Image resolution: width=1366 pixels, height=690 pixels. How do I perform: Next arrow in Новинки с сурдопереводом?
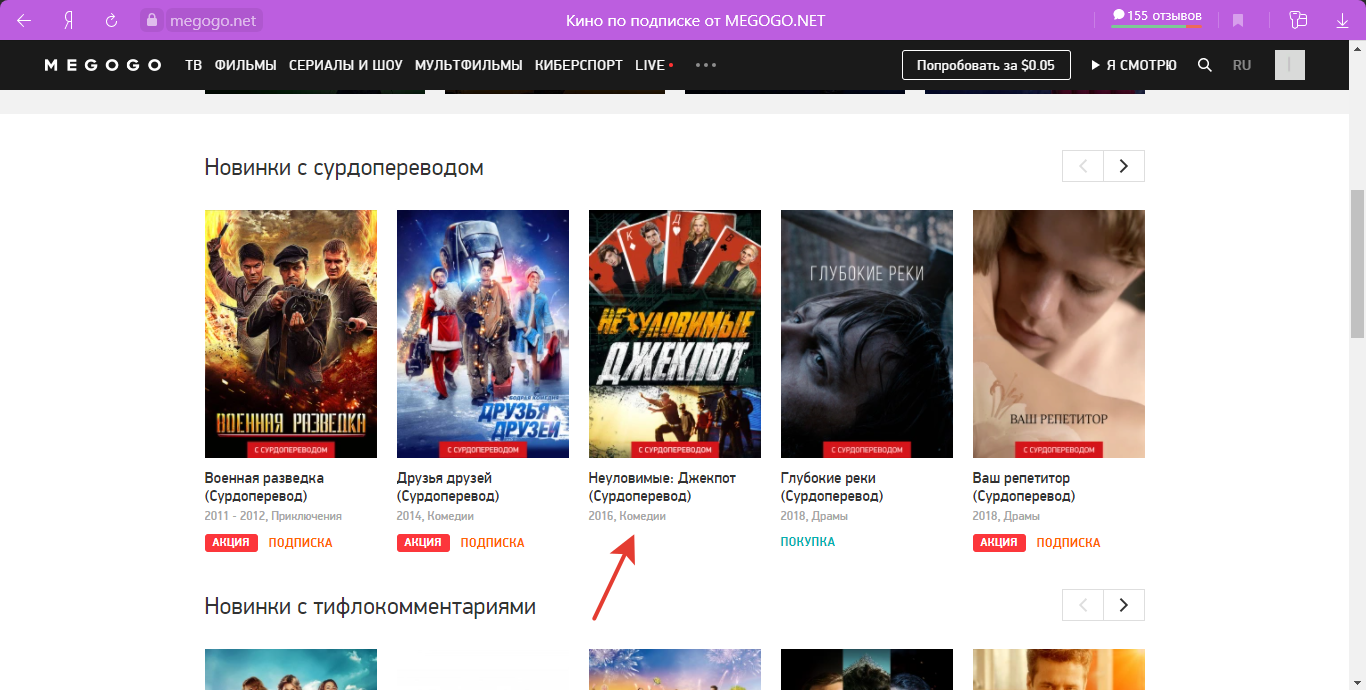[1124, 166]
